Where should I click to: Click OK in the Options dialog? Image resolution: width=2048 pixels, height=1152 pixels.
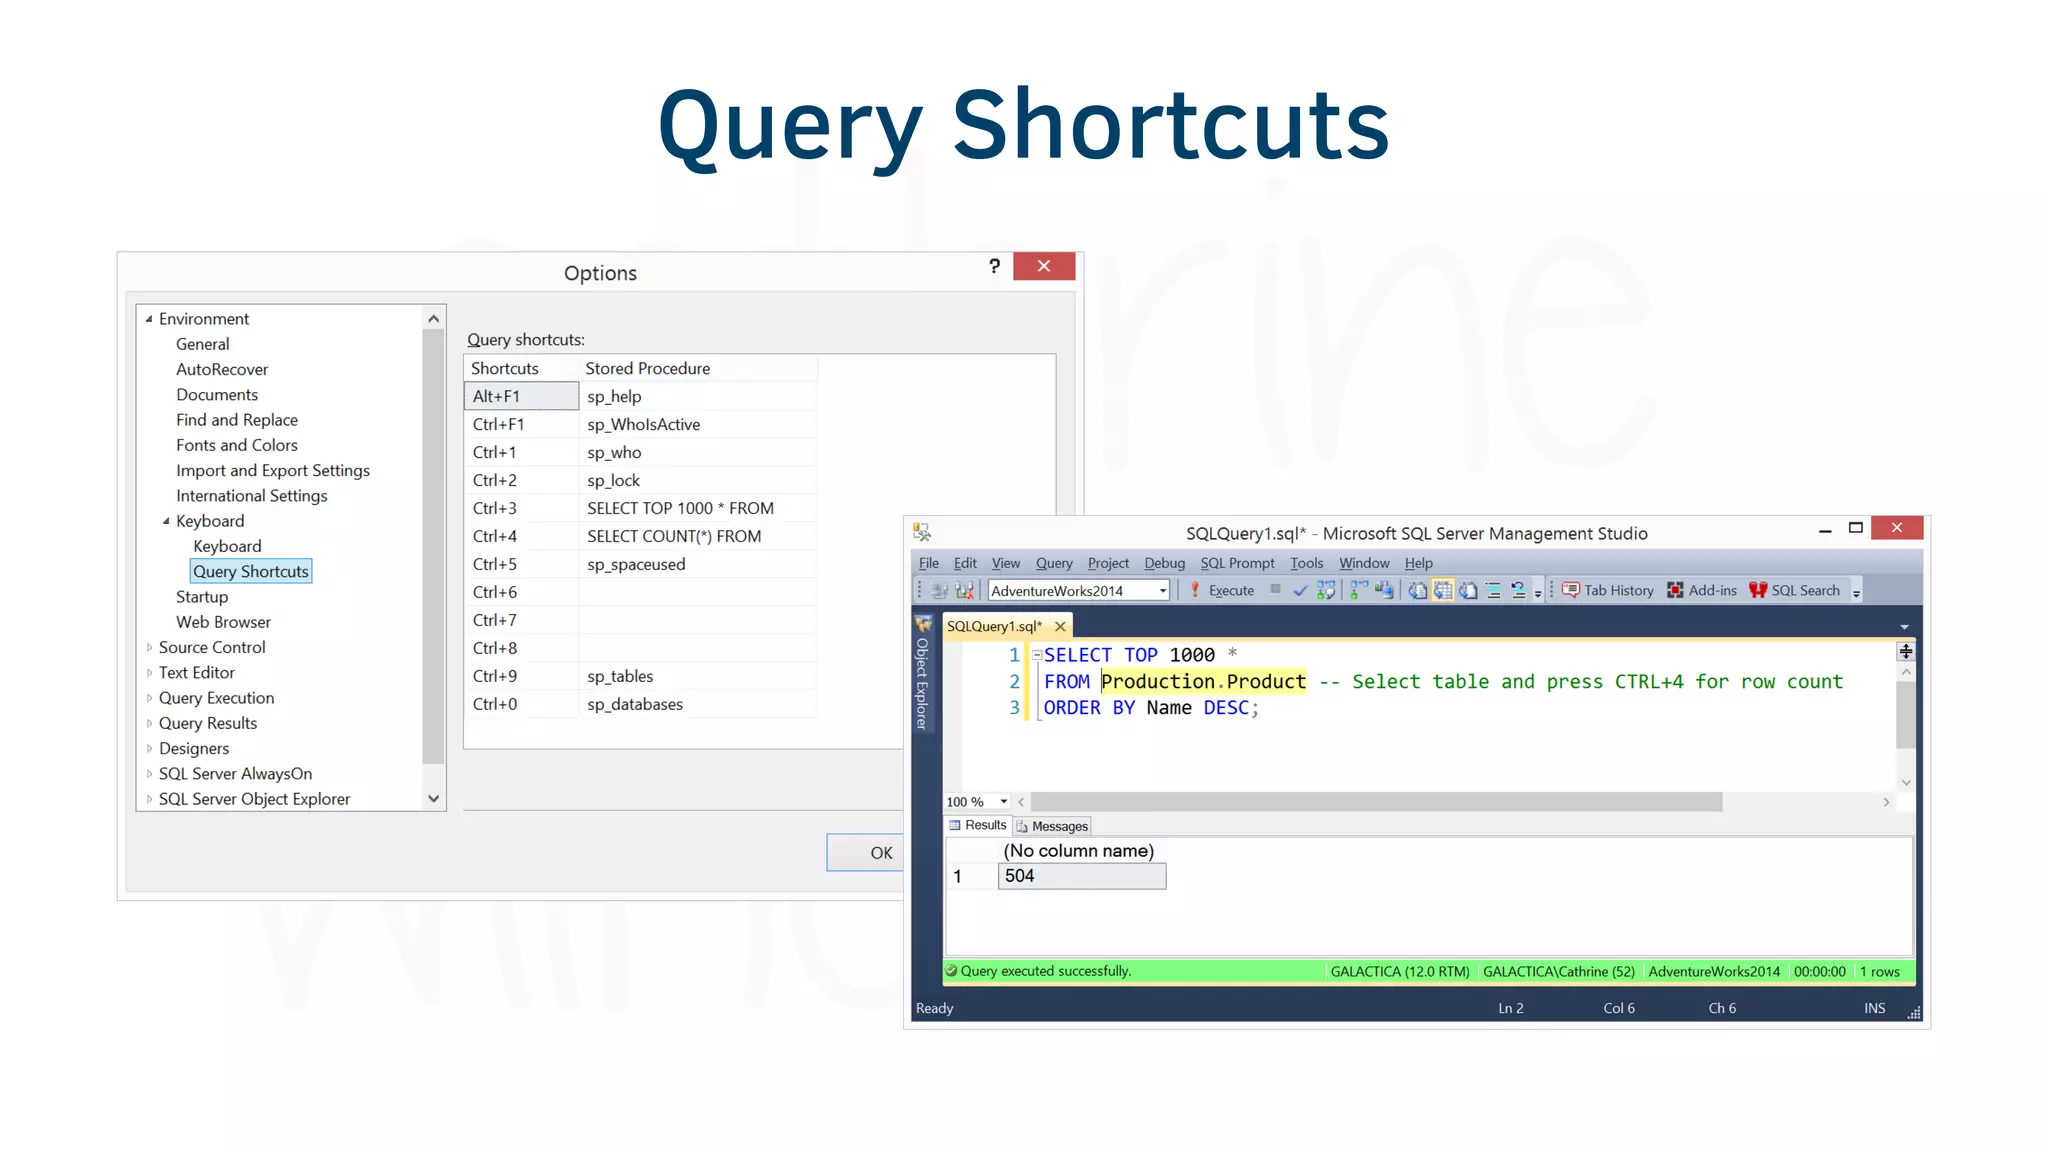point(880,853)
